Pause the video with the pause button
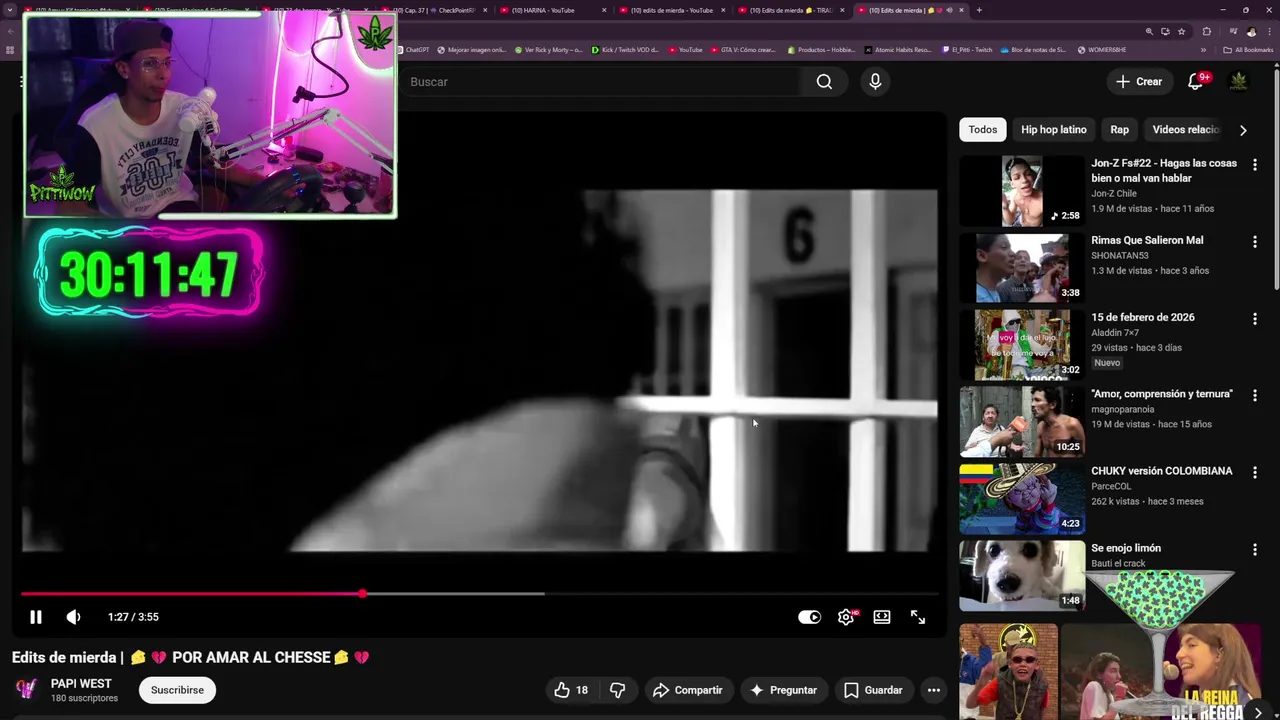This screenshot has height=720, width=1280. tap(36, 617)
